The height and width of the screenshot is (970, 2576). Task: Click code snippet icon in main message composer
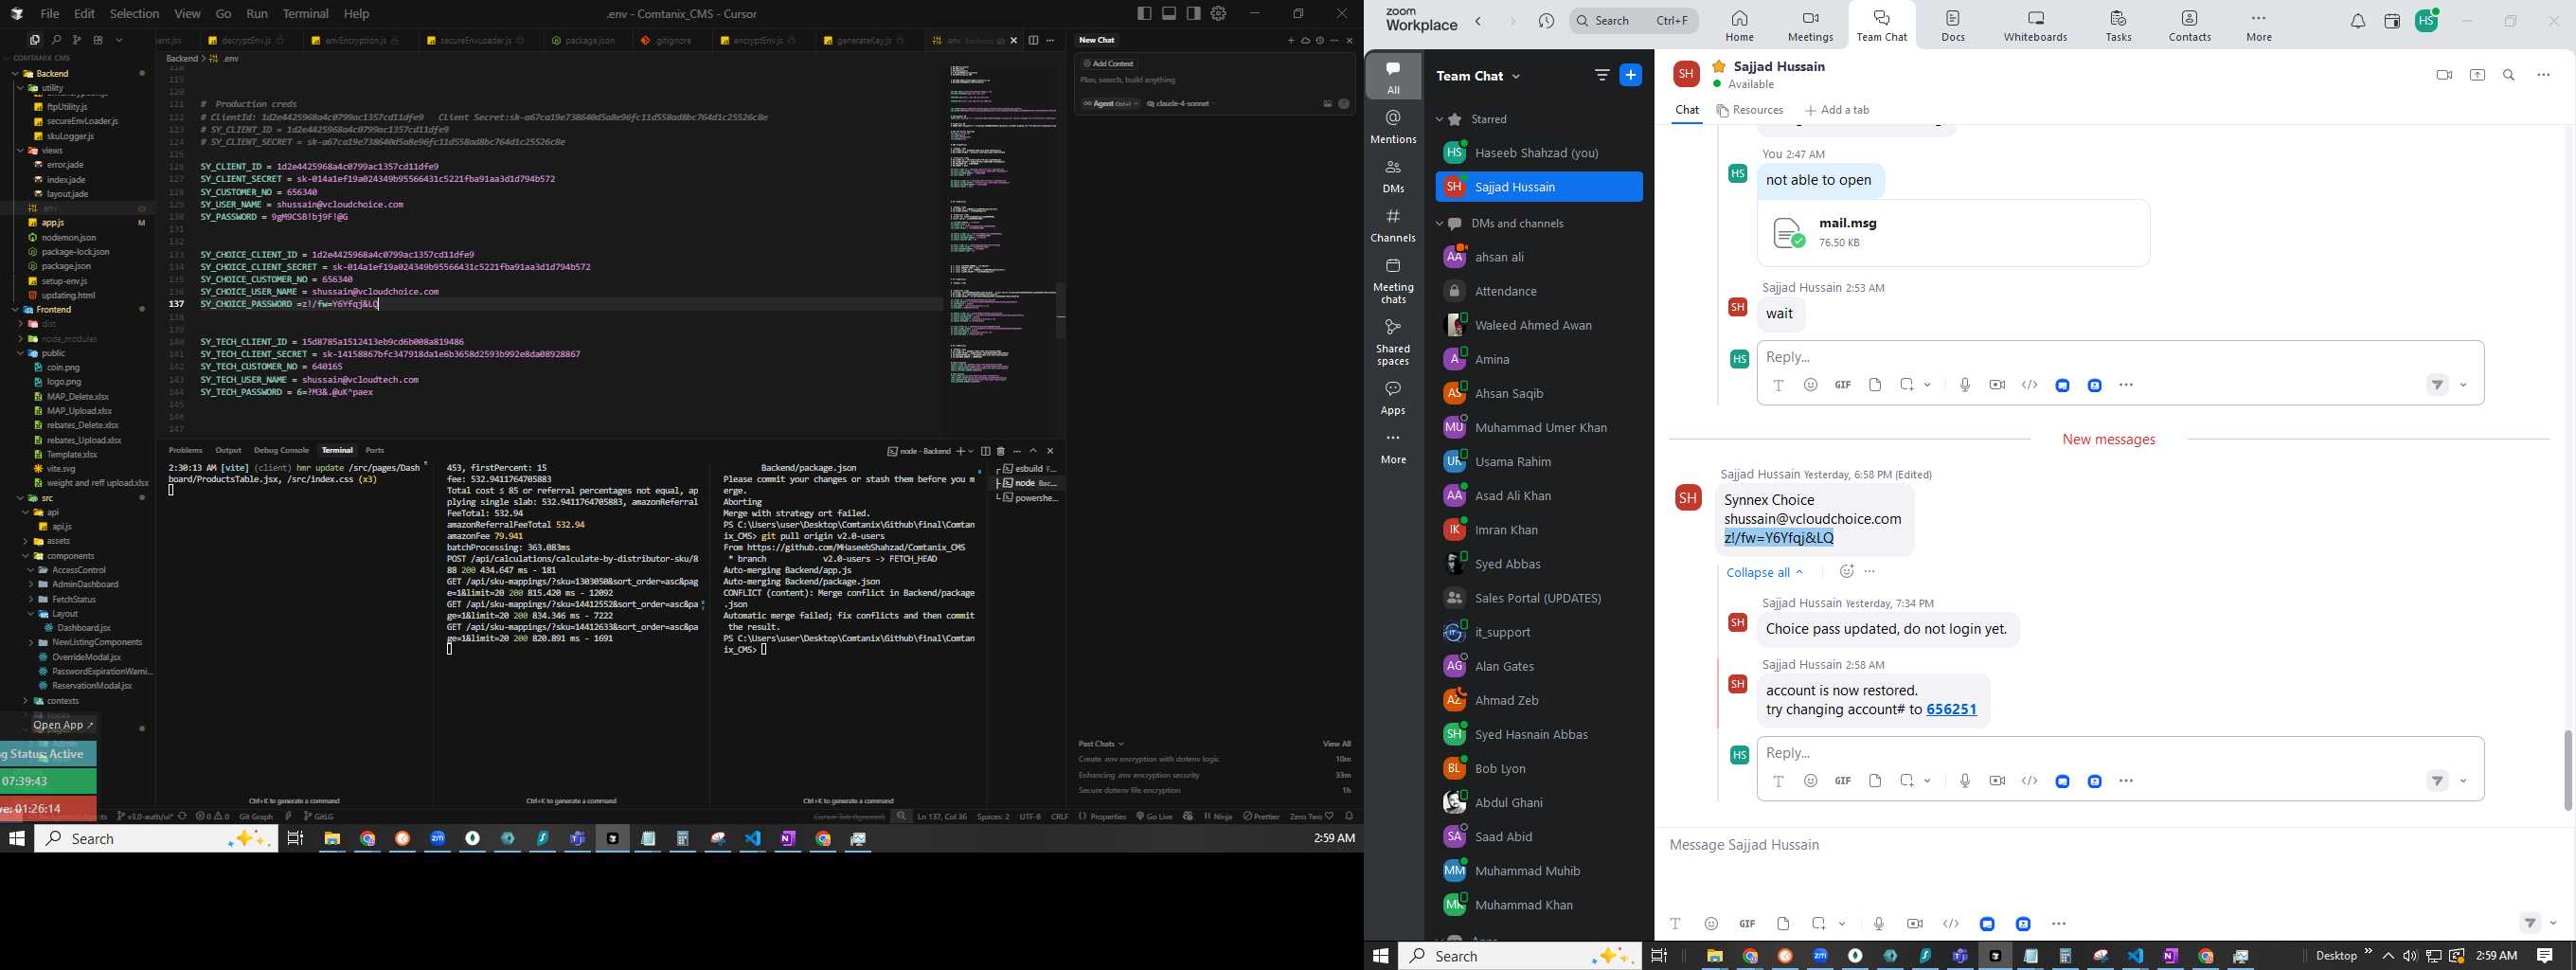coord(1950,924)
